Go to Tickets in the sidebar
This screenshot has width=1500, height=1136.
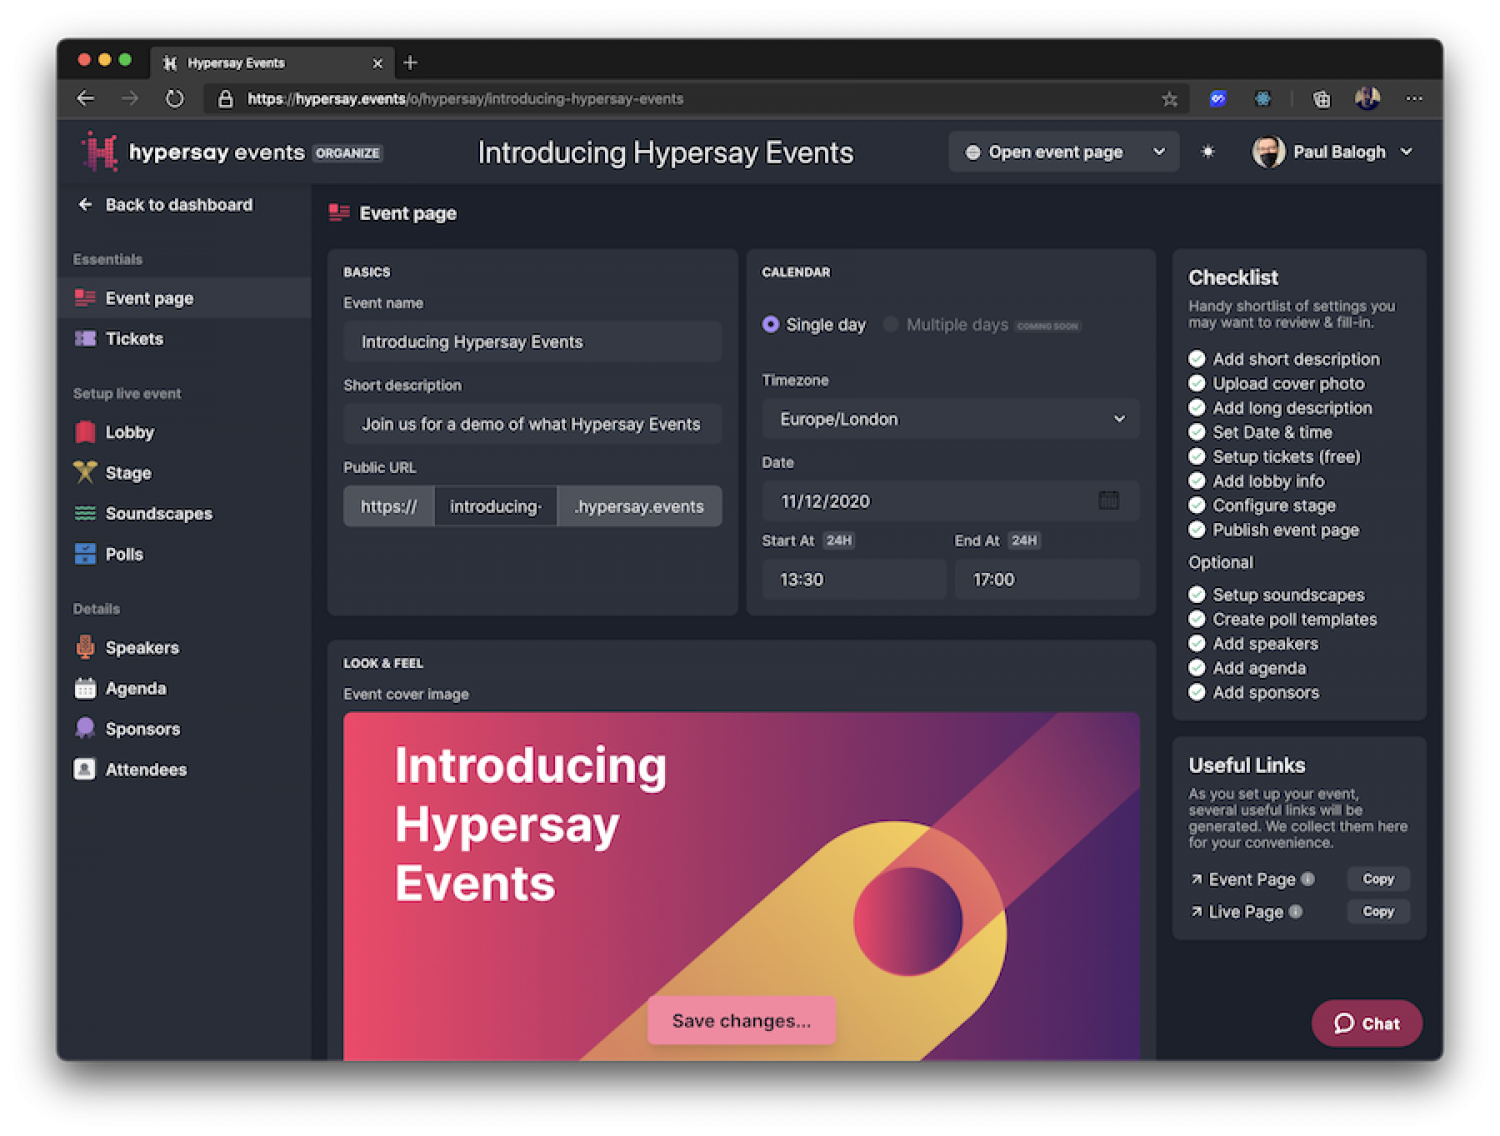[134, 339]
